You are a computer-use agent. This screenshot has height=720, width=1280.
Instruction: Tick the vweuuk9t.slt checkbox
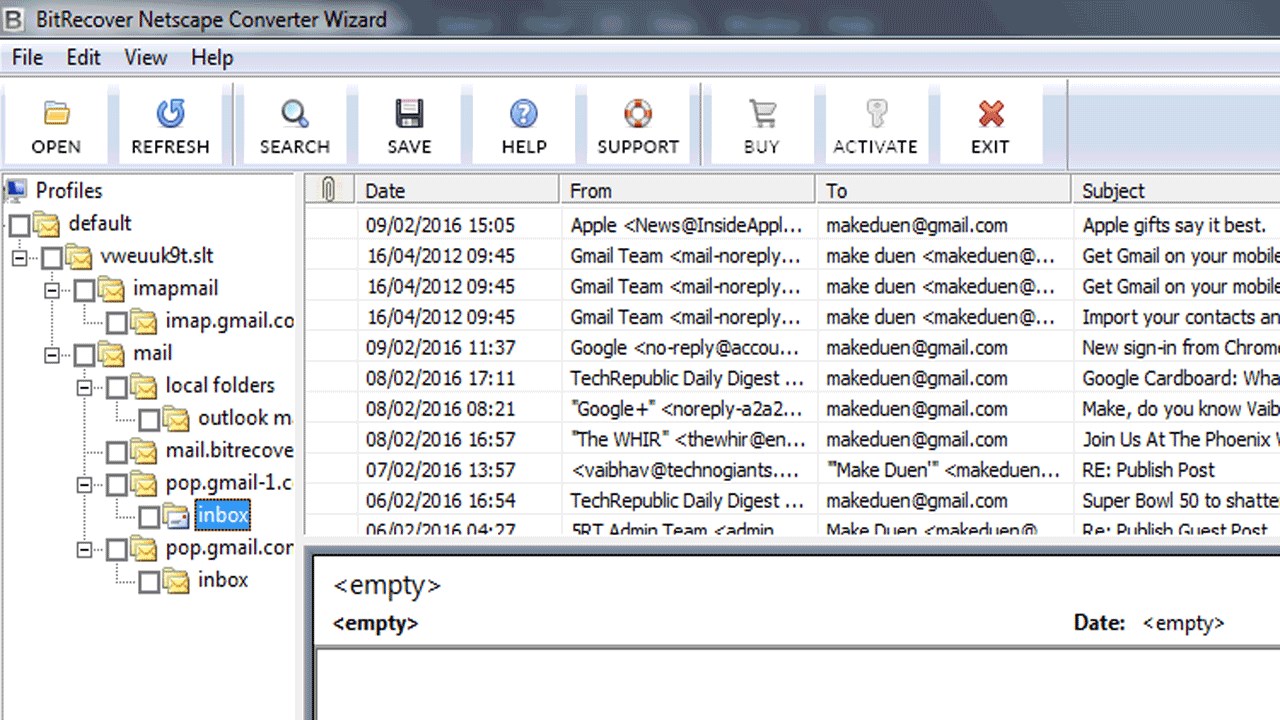click(x=52, y=257)
